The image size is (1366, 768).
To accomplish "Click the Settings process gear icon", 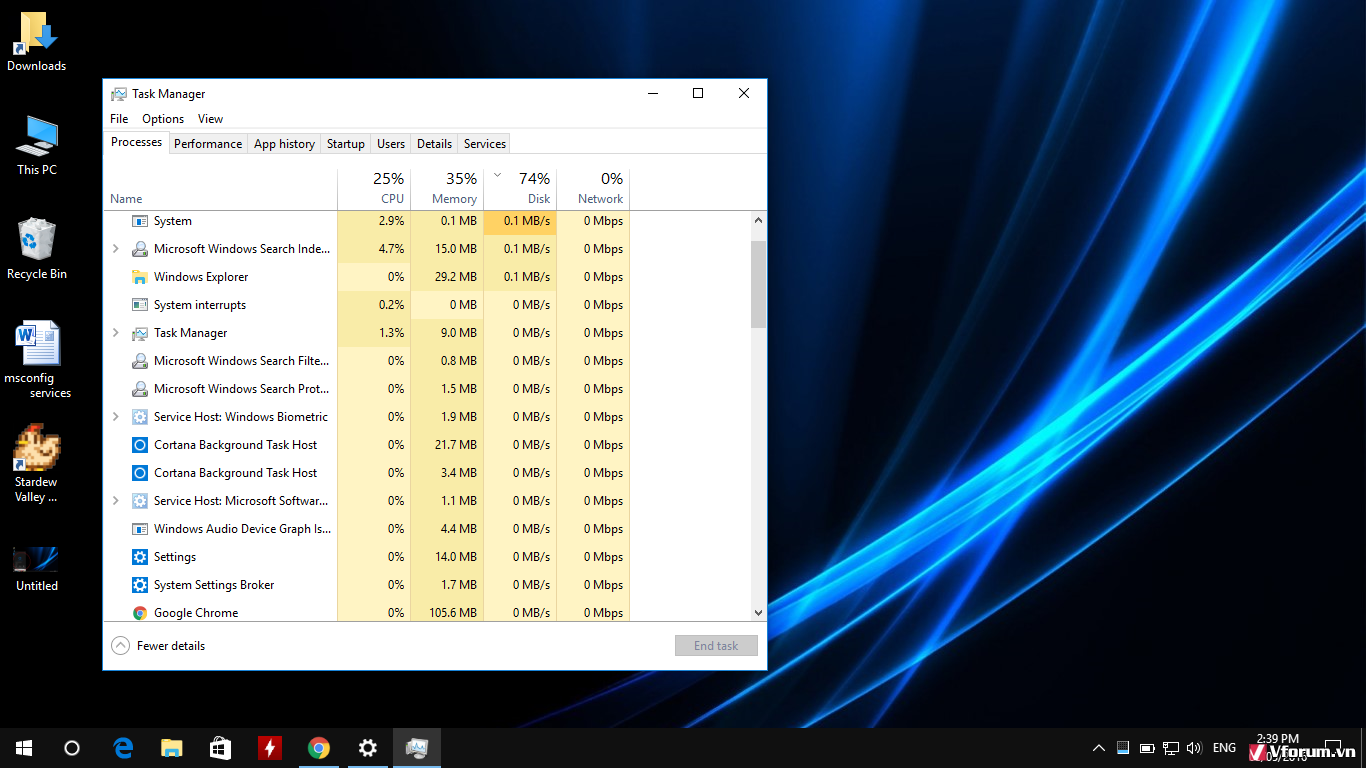I will (x=140, y=557).
